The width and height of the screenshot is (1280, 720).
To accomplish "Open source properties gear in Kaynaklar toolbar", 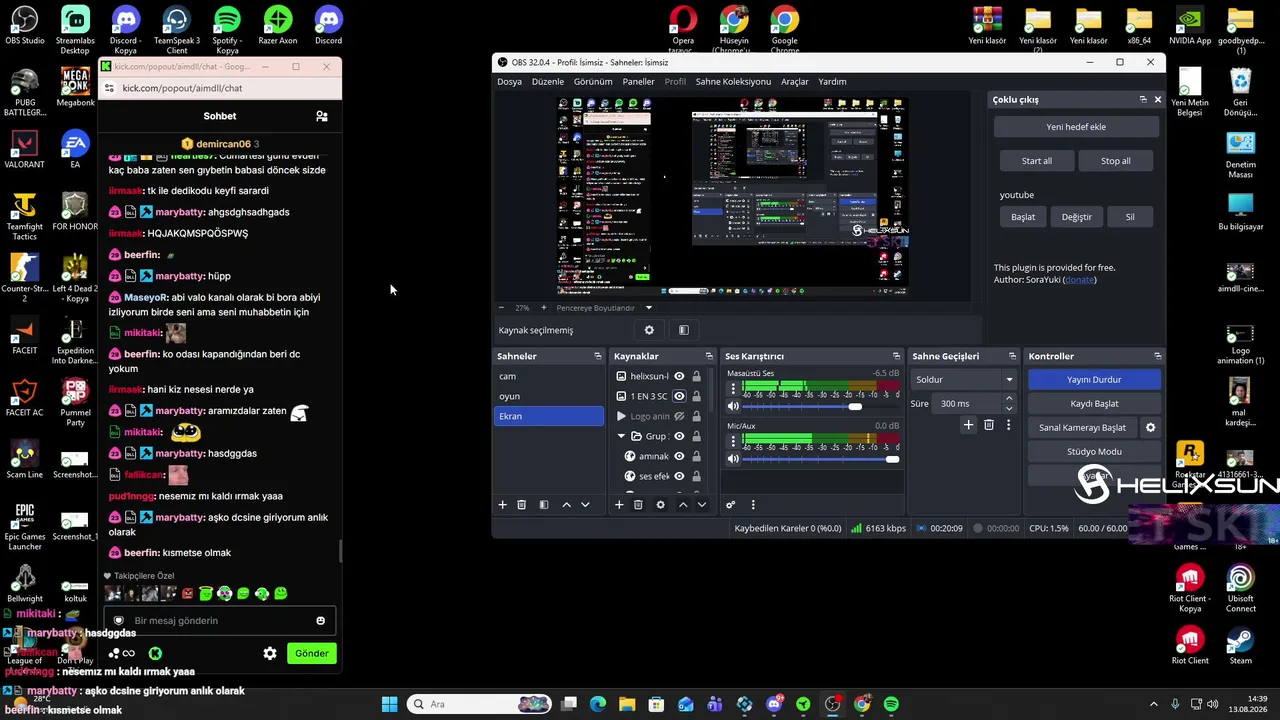I will [x=660, y=505].
